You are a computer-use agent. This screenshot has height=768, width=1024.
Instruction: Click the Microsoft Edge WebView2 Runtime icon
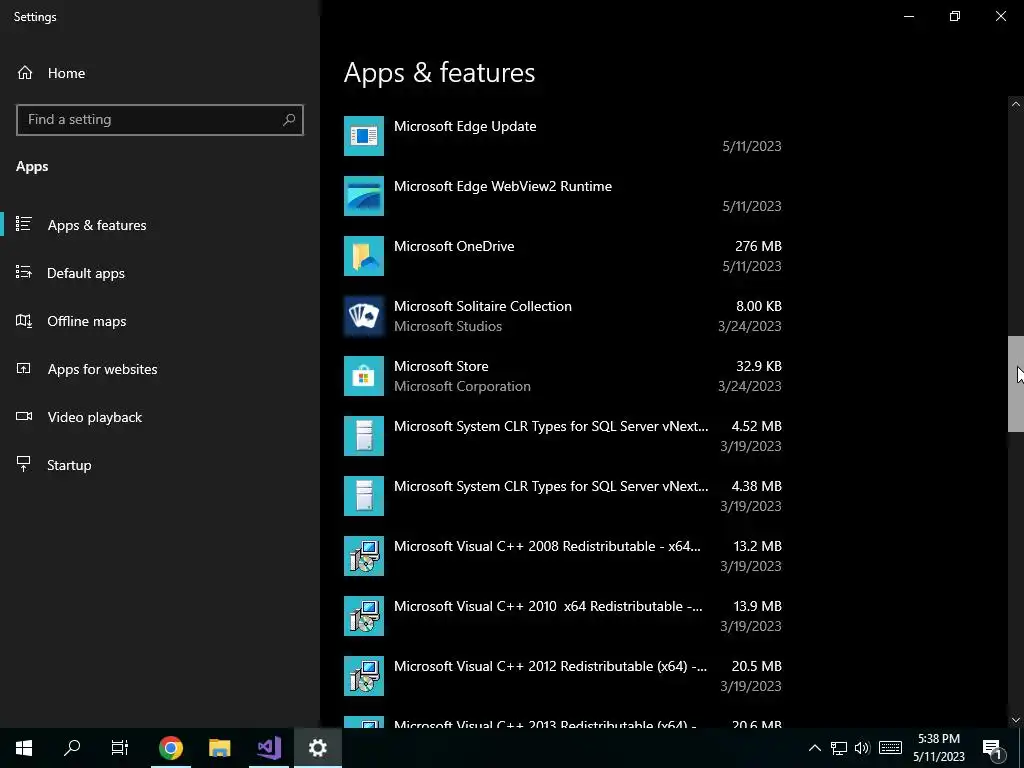pyautogui.click(x=364, y=196)
